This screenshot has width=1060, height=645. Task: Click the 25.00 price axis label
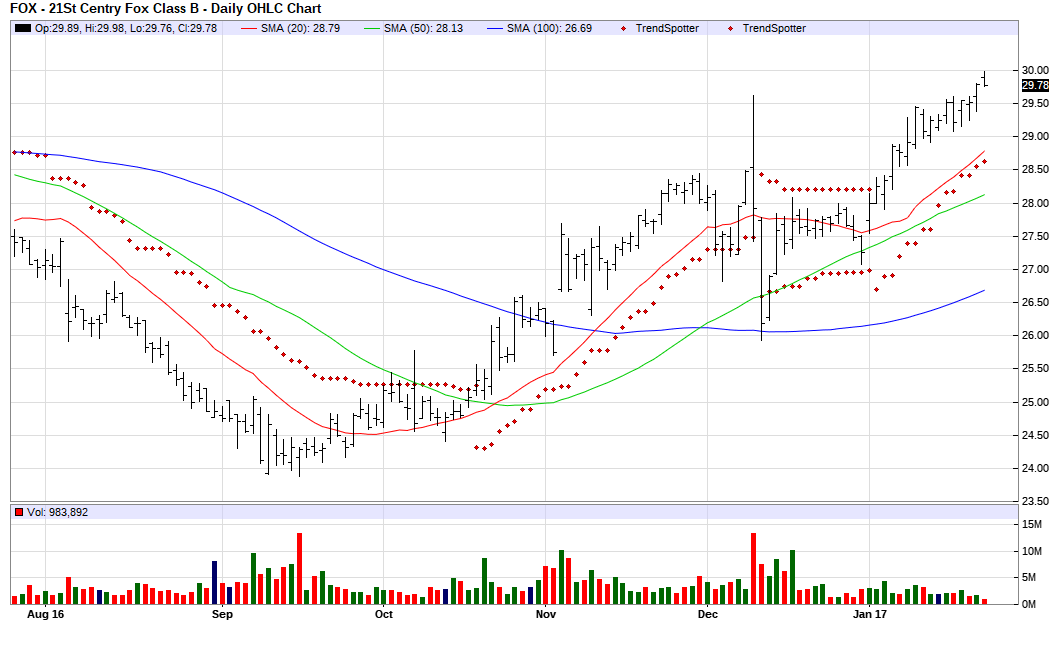tap(1035, 402)
